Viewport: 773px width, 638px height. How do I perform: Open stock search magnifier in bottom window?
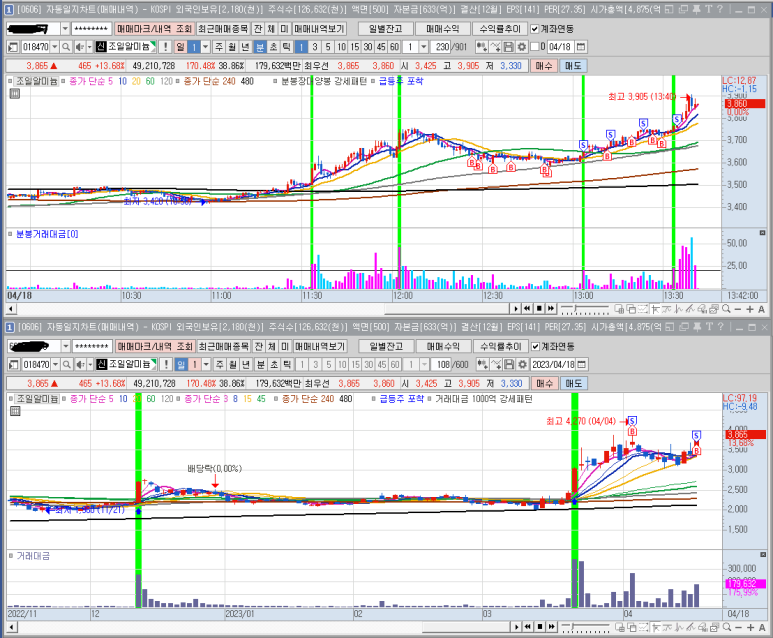click(67, 364)
